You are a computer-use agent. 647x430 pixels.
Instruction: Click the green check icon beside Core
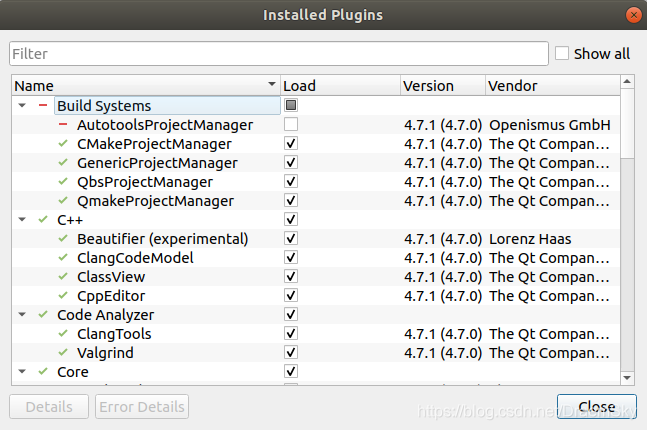click(43, 371)
